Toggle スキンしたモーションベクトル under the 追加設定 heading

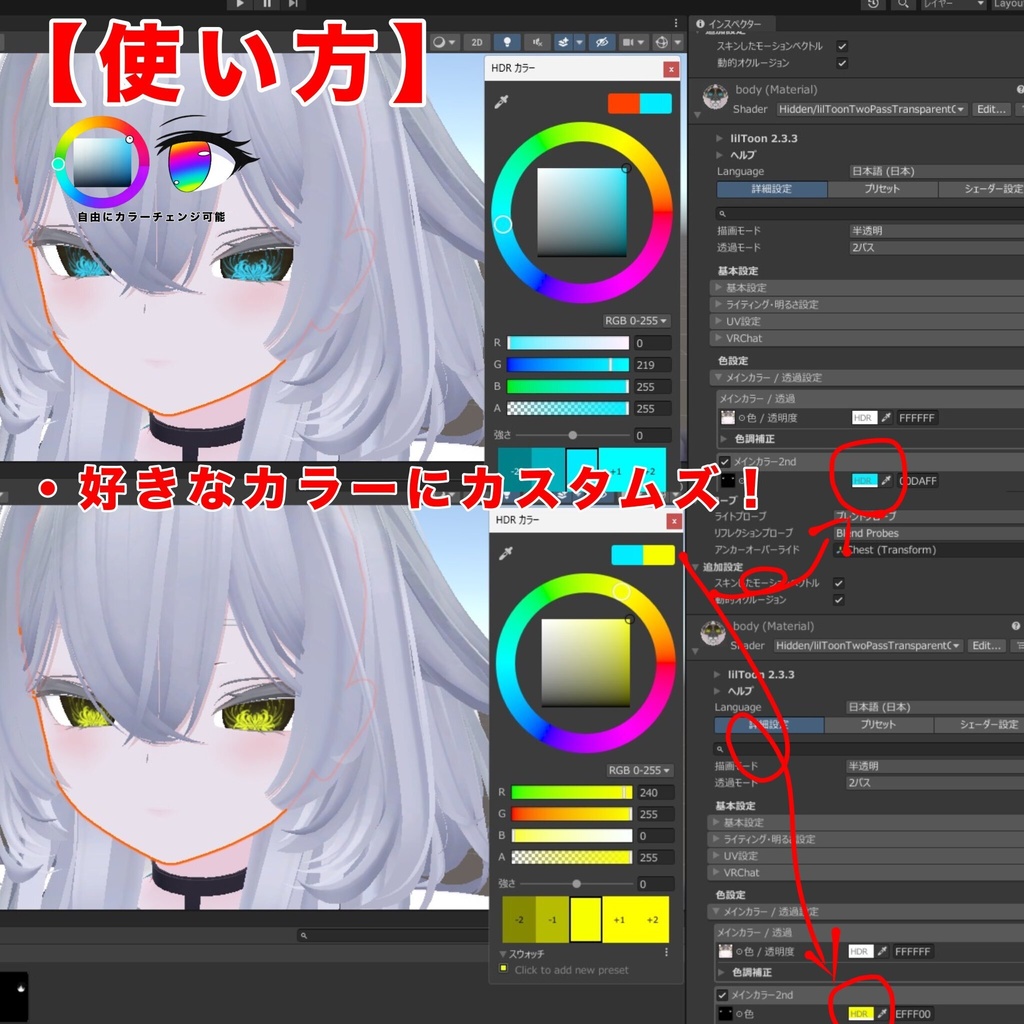[839, 583]
